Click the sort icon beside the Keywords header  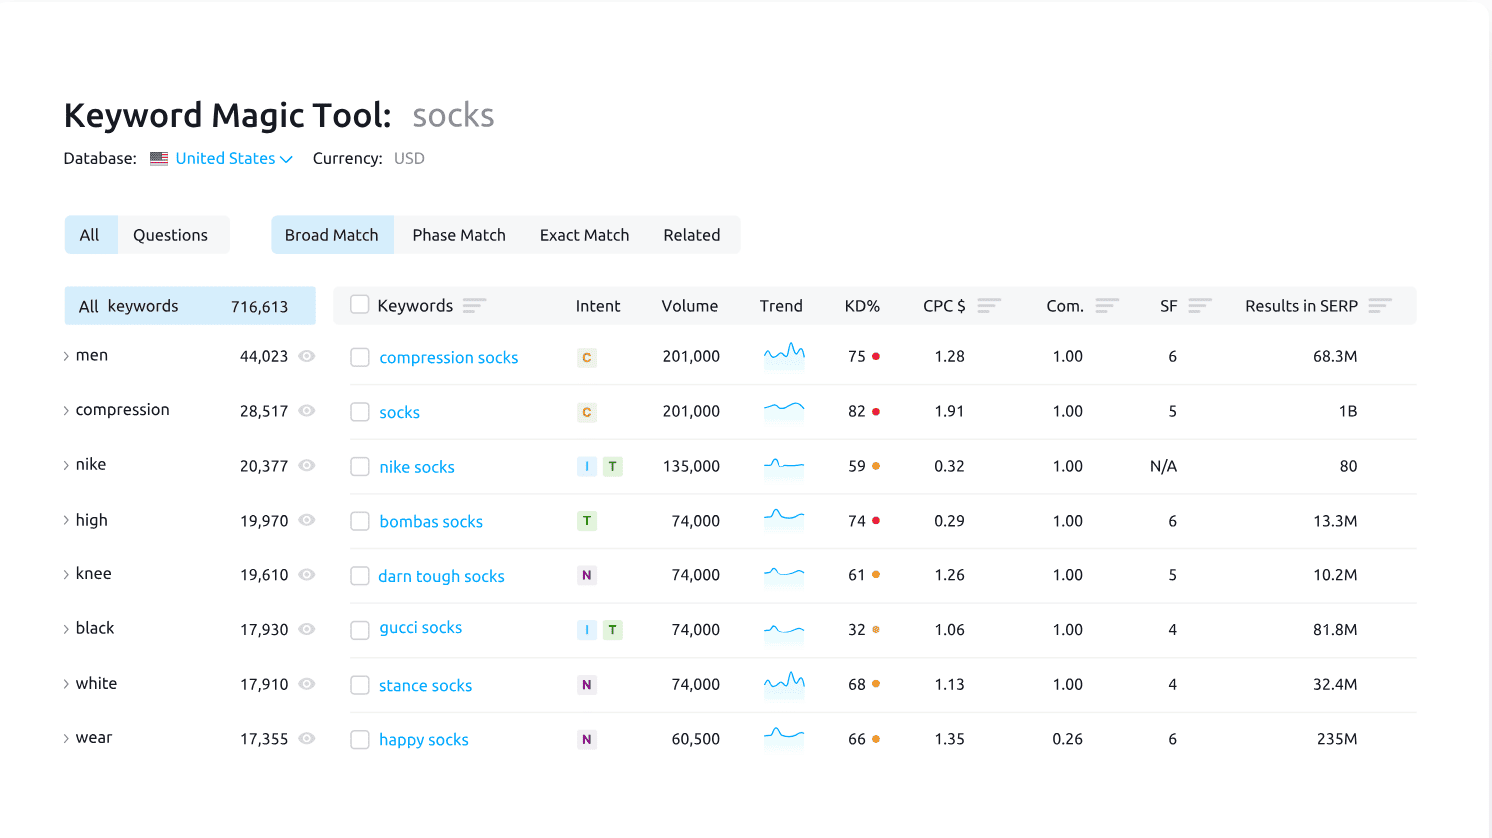tap(474, 305)
